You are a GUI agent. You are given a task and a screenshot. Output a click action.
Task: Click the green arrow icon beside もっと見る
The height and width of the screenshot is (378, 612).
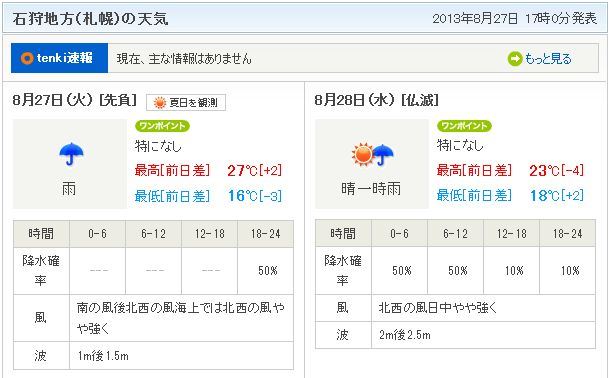click(515, 59)
